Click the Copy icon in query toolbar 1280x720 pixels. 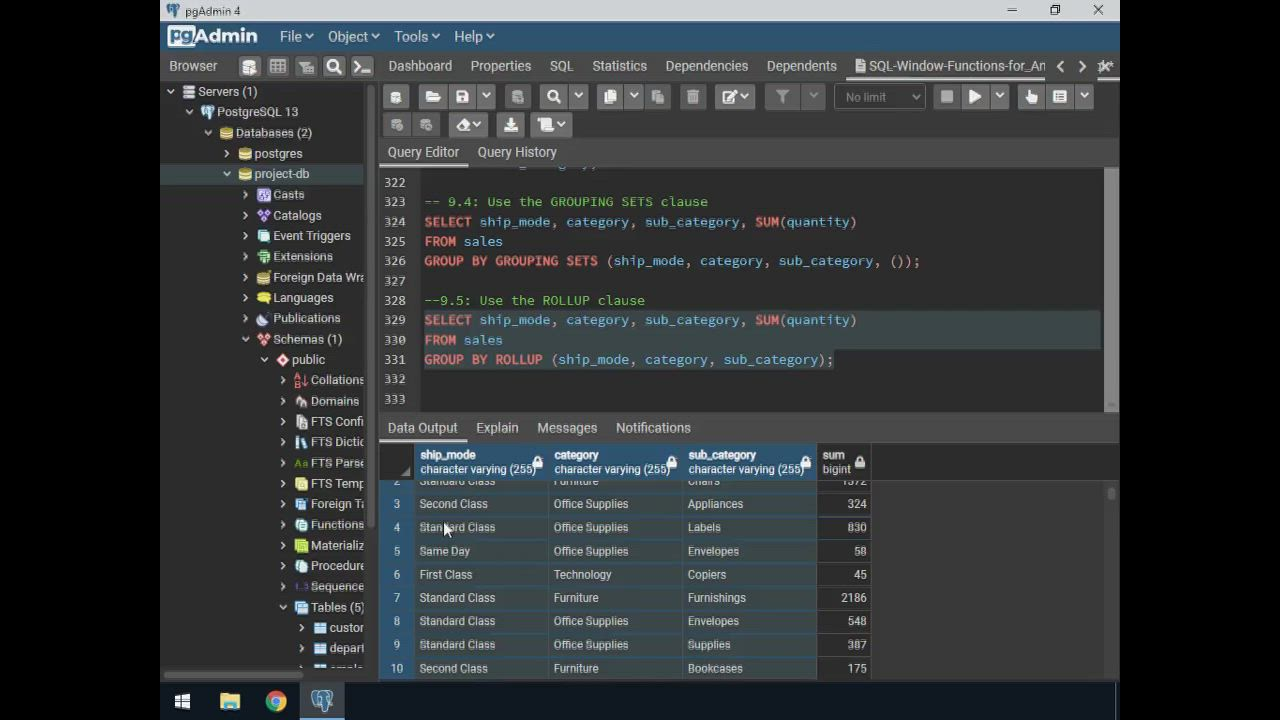(x=610, y=97)
